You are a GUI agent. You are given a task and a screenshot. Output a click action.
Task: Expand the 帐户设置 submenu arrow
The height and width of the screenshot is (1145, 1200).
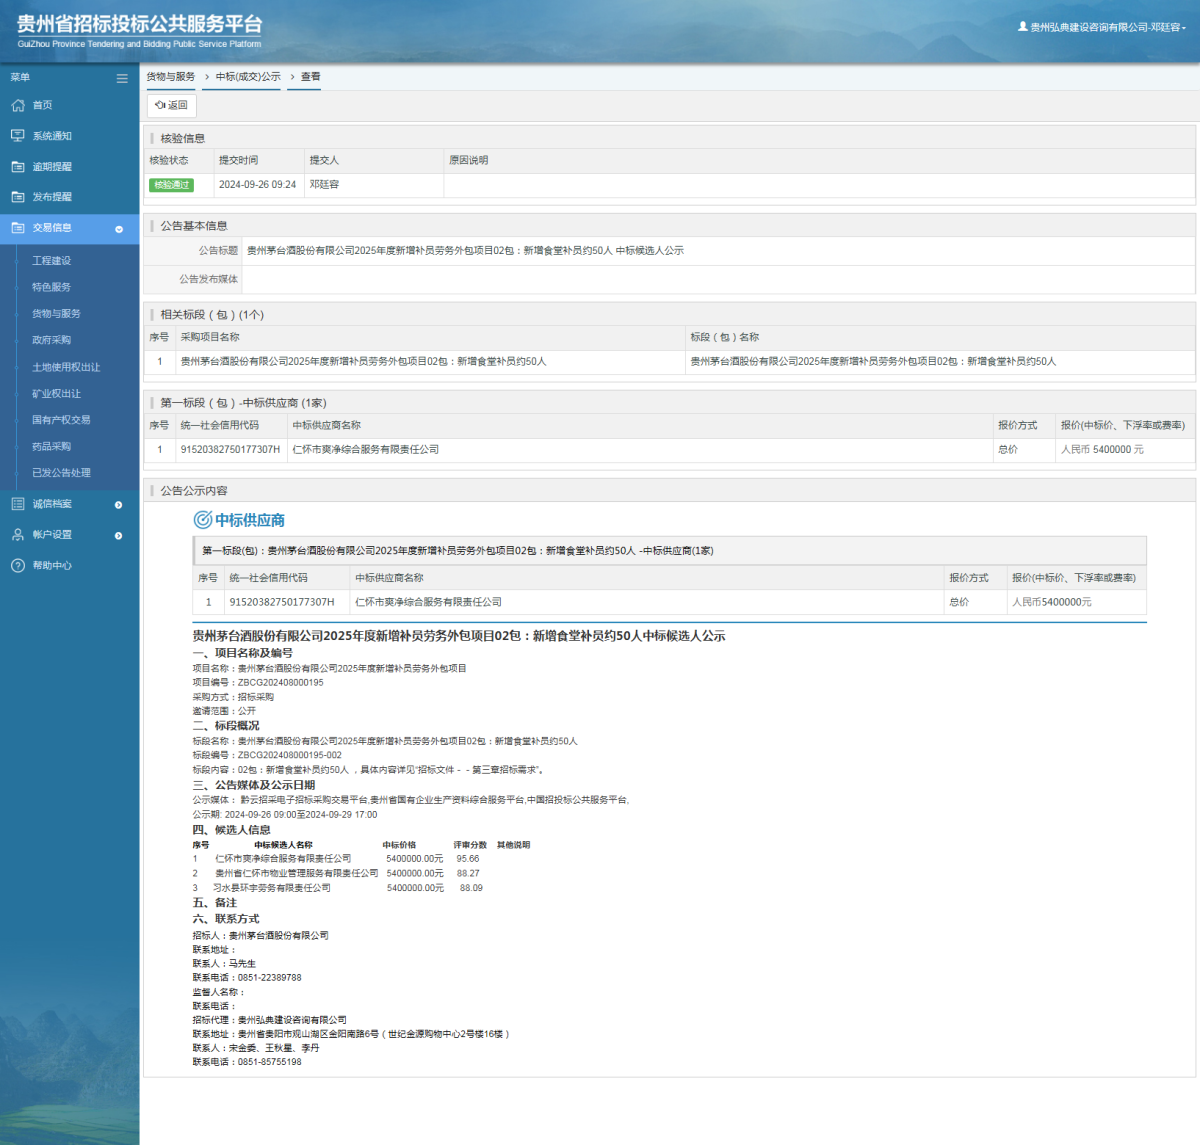tap(119, 536)
